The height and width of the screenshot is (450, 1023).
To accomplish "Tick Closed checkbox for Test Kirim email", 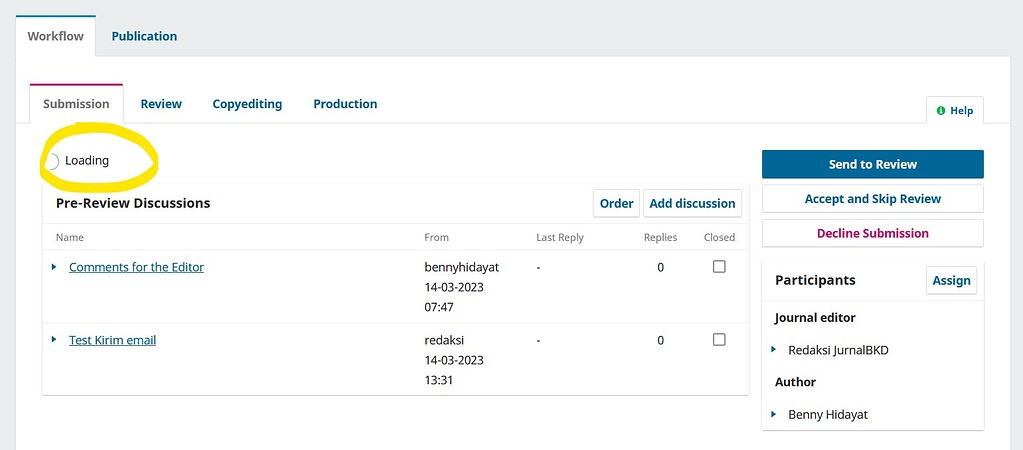I will point(719,340).
